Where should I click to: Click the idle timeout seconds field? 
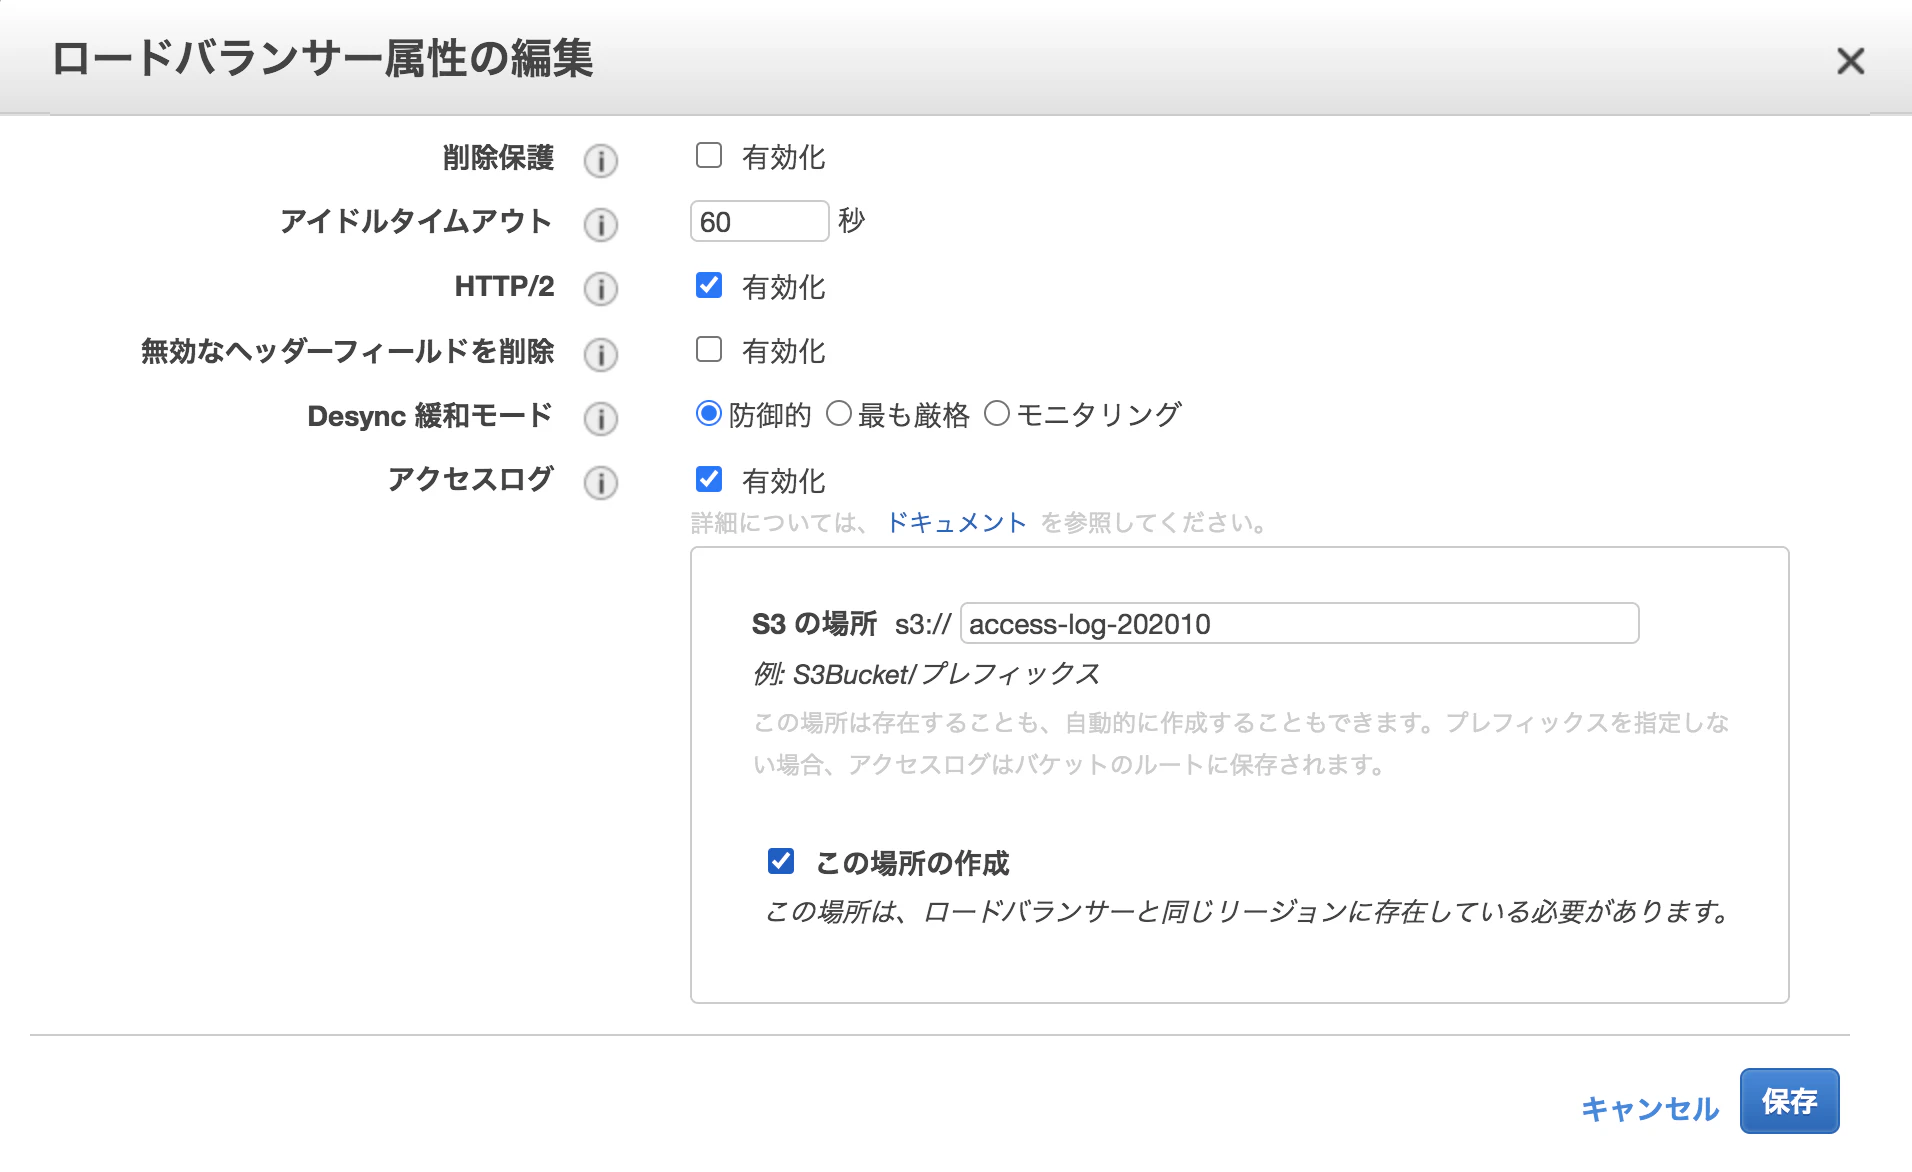(x=760, y=221)
